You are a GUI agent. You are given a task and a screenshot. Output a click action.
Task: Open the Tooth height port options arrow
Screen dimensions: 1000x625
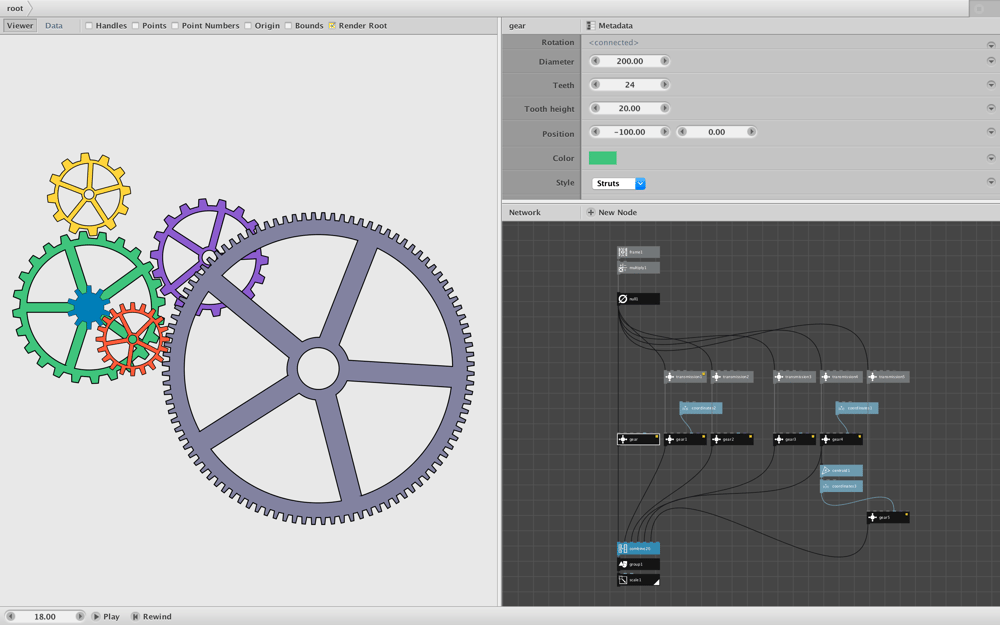pyautogui.click(x=991, y=108)
